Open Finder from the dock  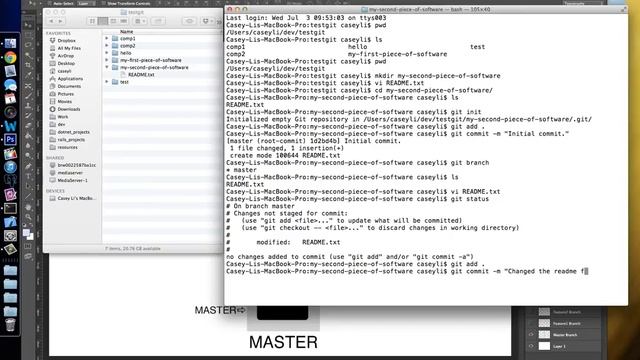click(10, 43)
